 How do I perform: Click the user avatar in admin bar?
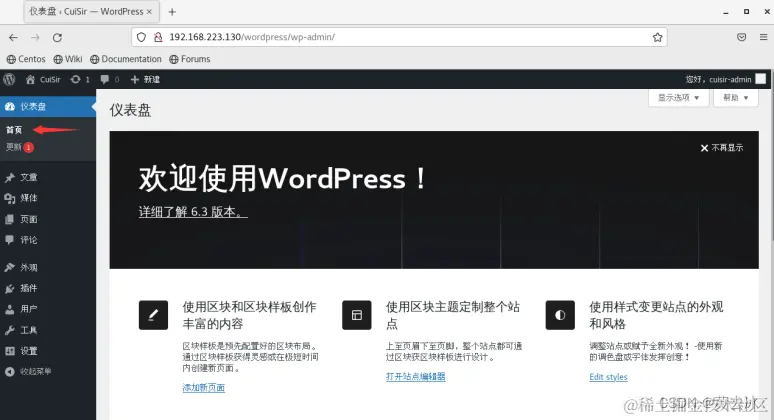point(761,79)
